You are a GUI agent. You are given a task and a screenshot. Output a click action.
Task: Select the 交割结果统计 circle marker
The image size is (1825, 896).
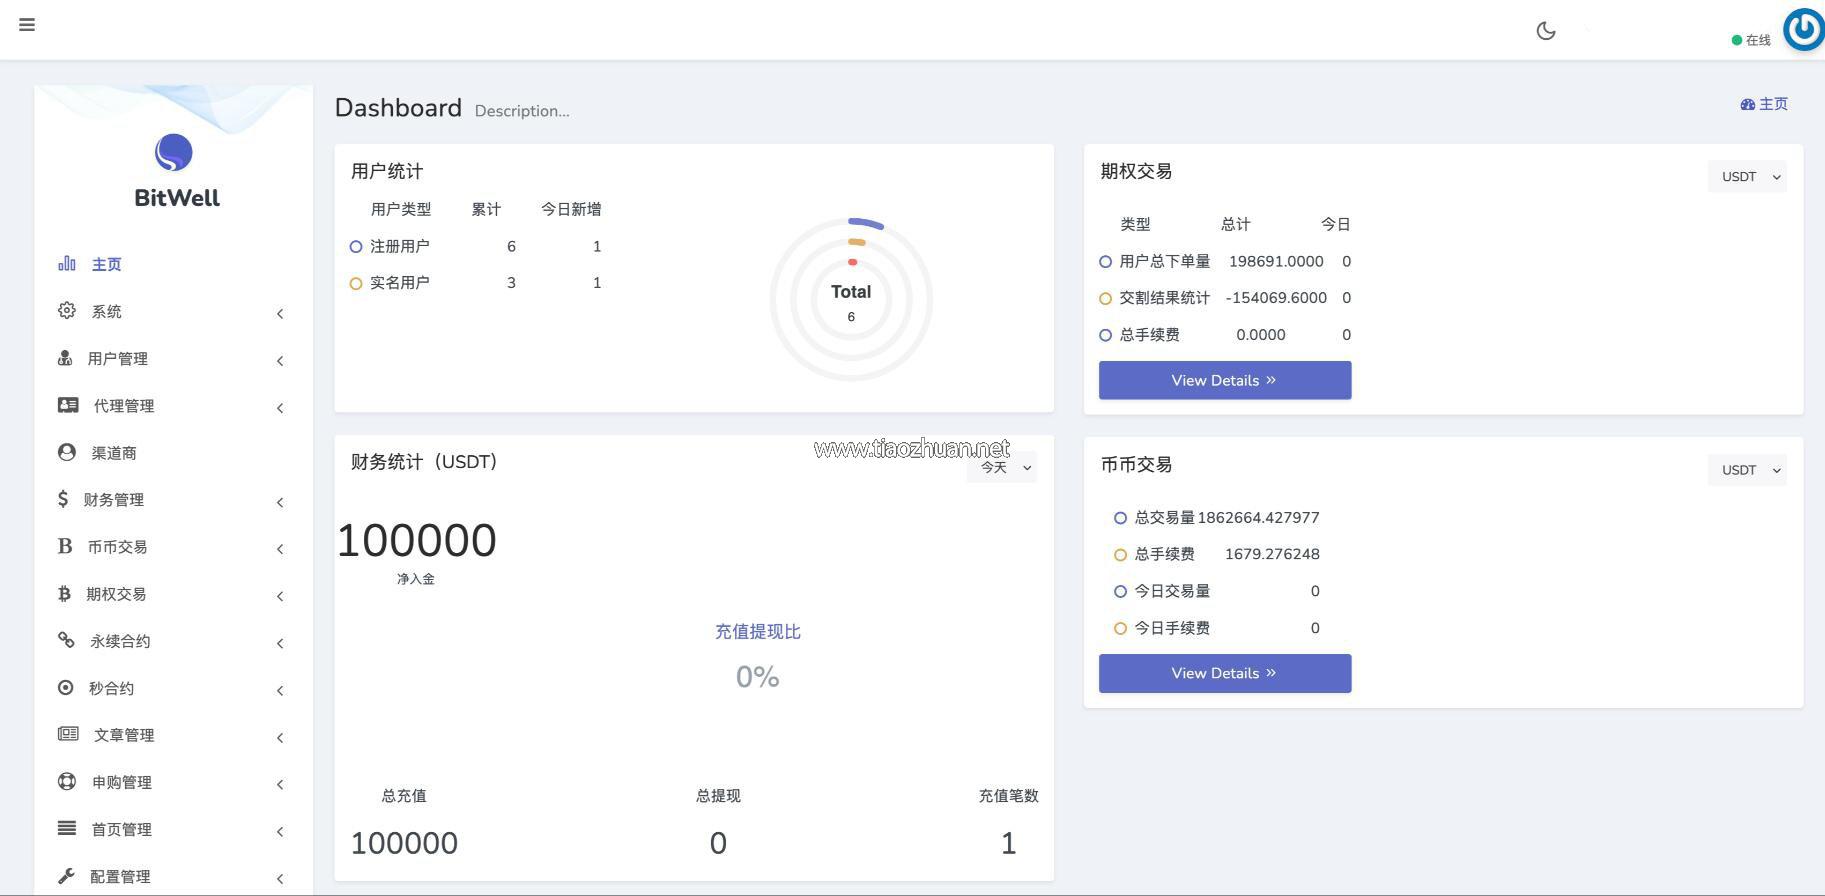[x=1105, y=298]
